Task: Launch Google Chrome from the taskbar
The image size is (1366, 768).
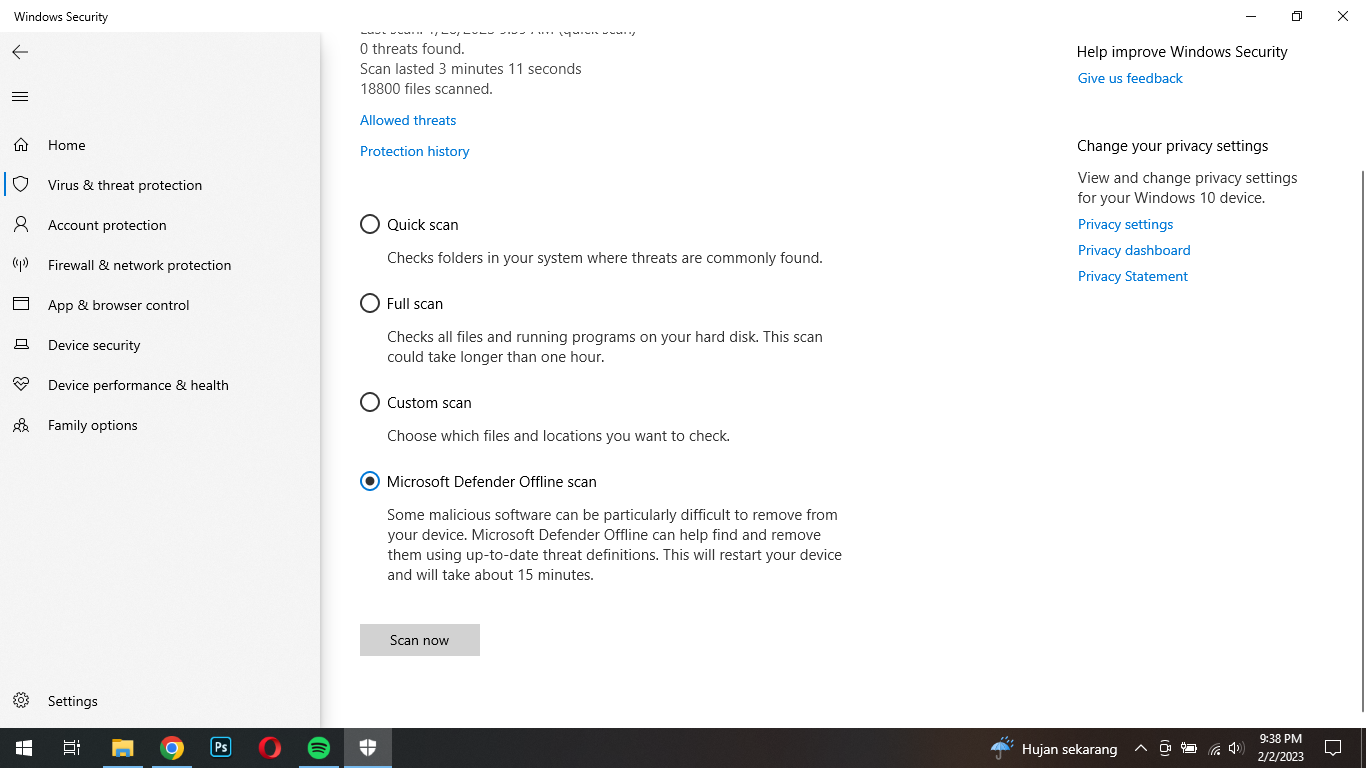Action: tap(172, 748)
